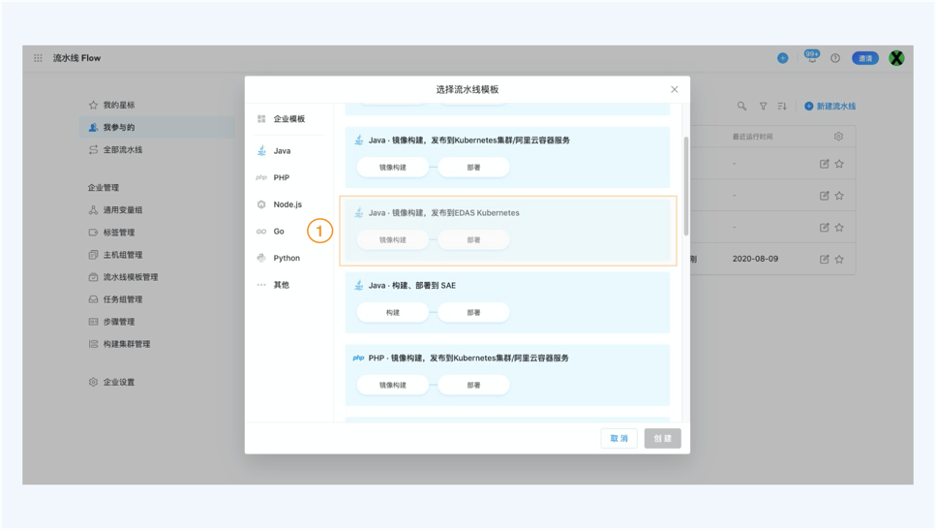Open the sort order icon
This screenshot has height=530, width=936.
[x=782, y=106]
